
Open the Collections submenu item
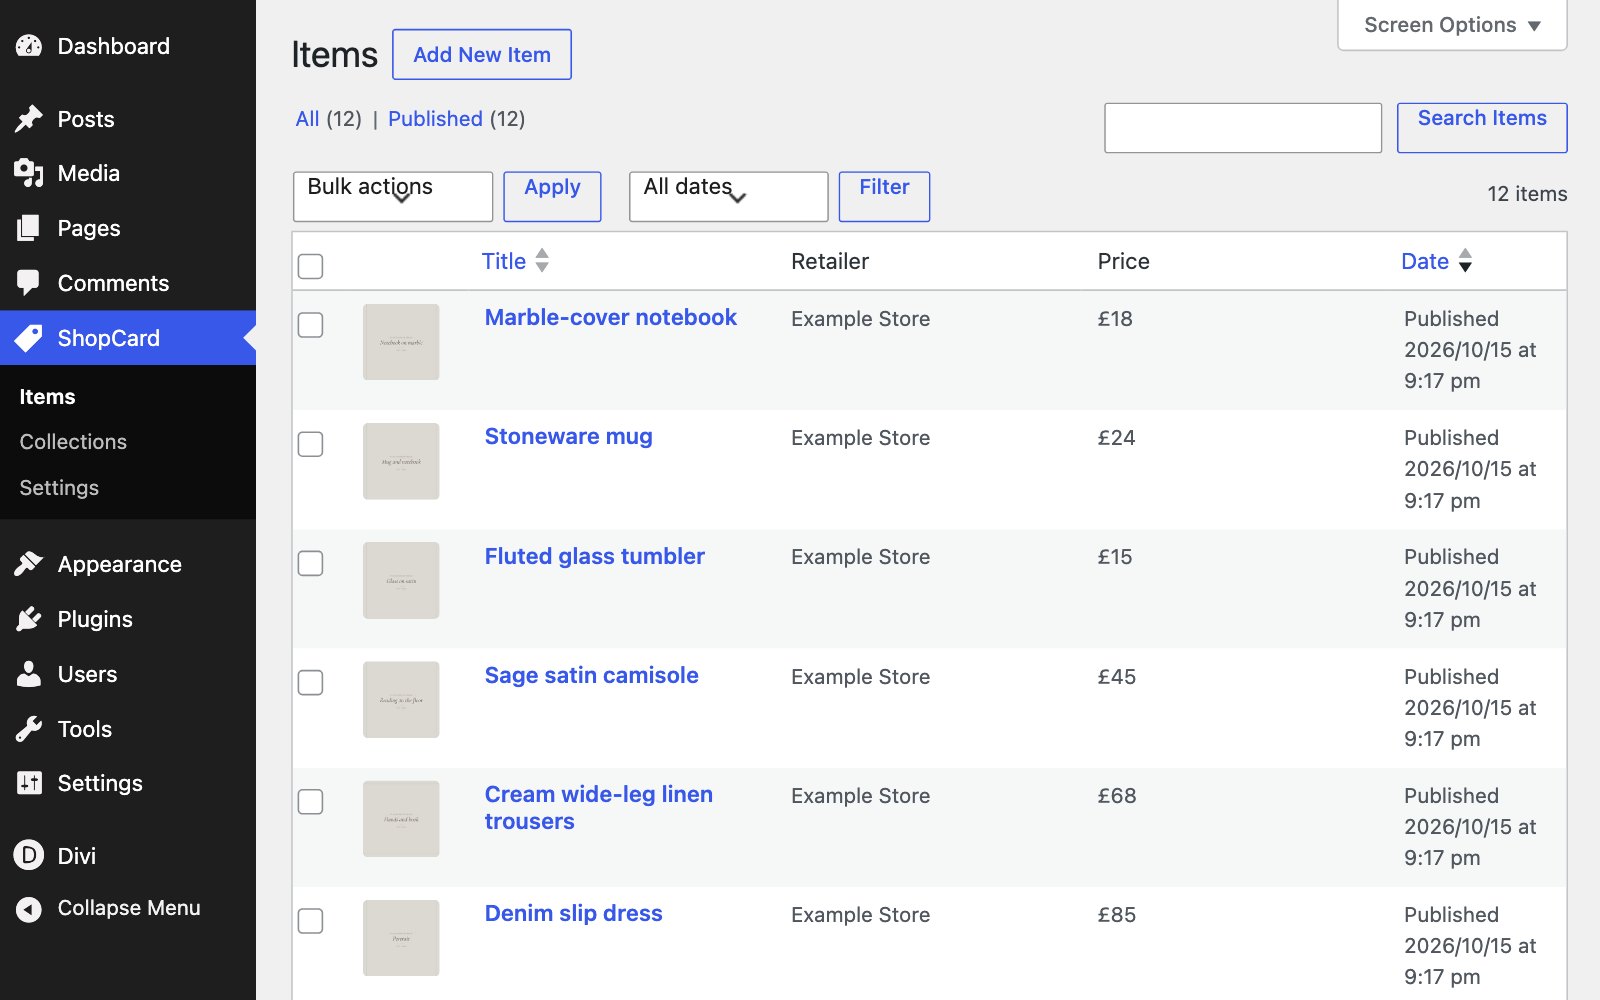click(x=73, y=442)
